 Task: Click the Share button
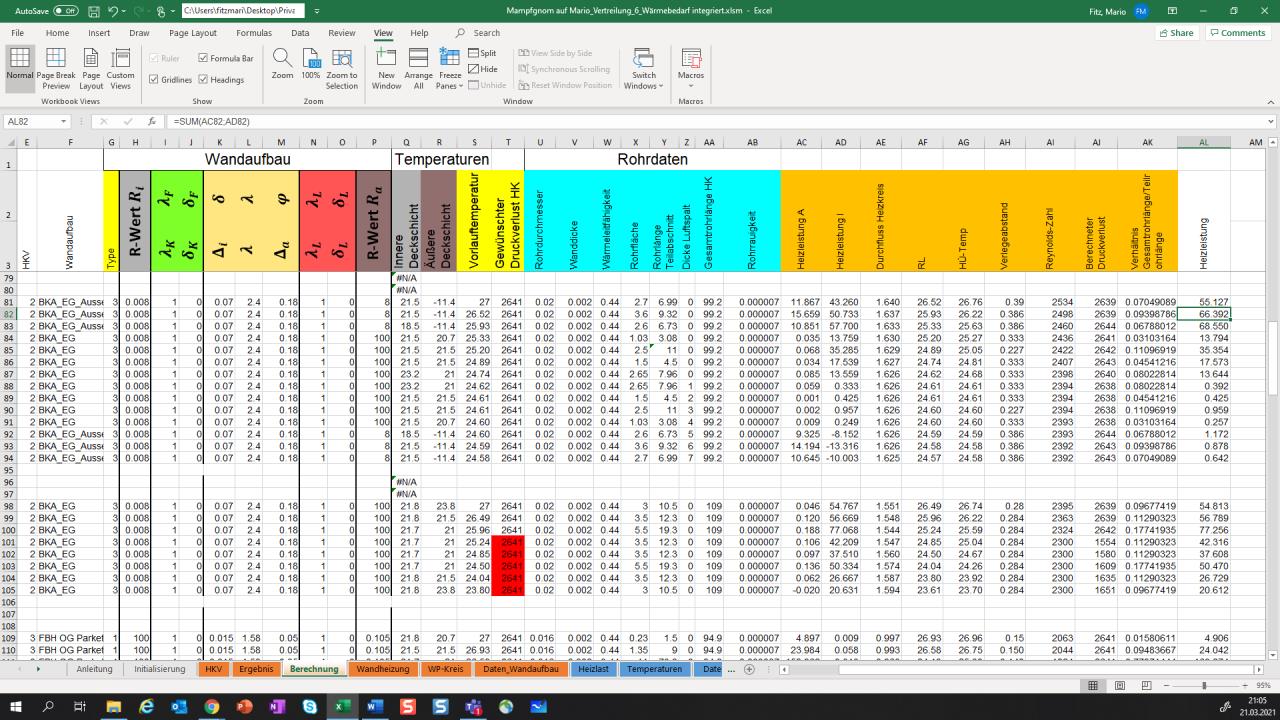pyautogui.click(x=1176, y=33)
